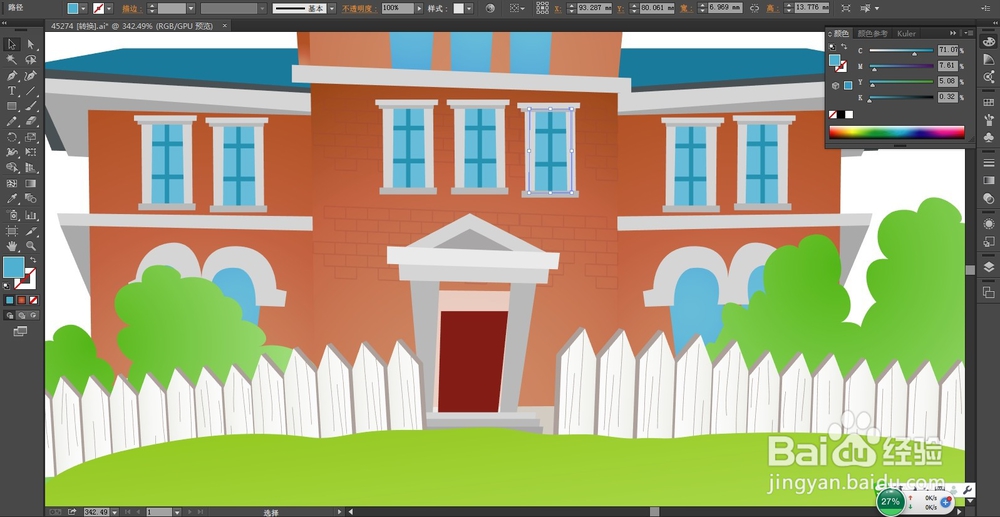Select the Mesh tool
This screenshot has height=517, width=1000.
(11, 184)
